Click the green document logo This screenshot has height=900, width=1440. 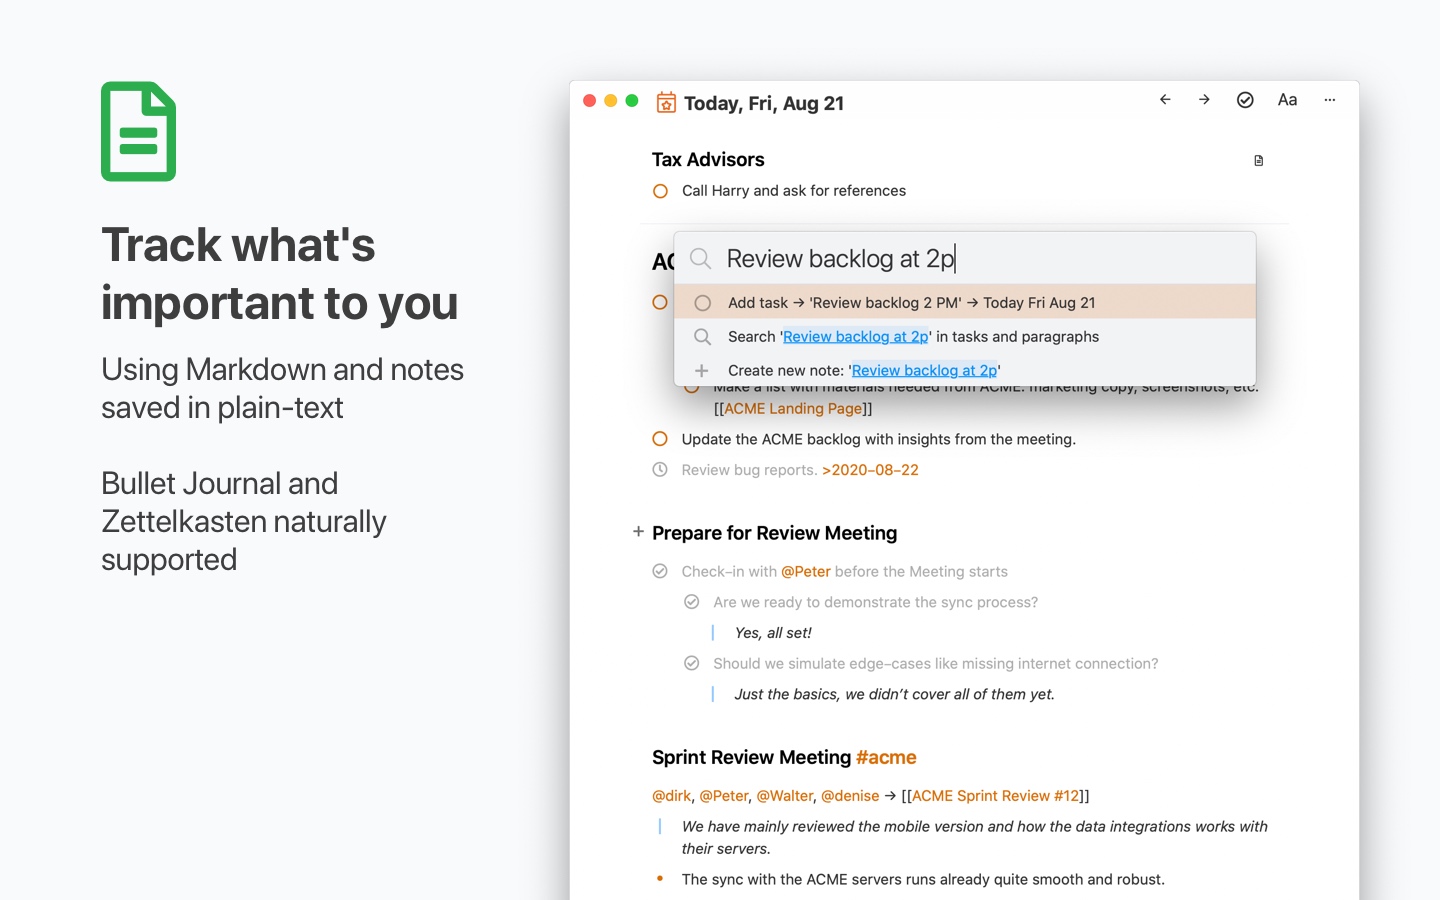(138, 131)
